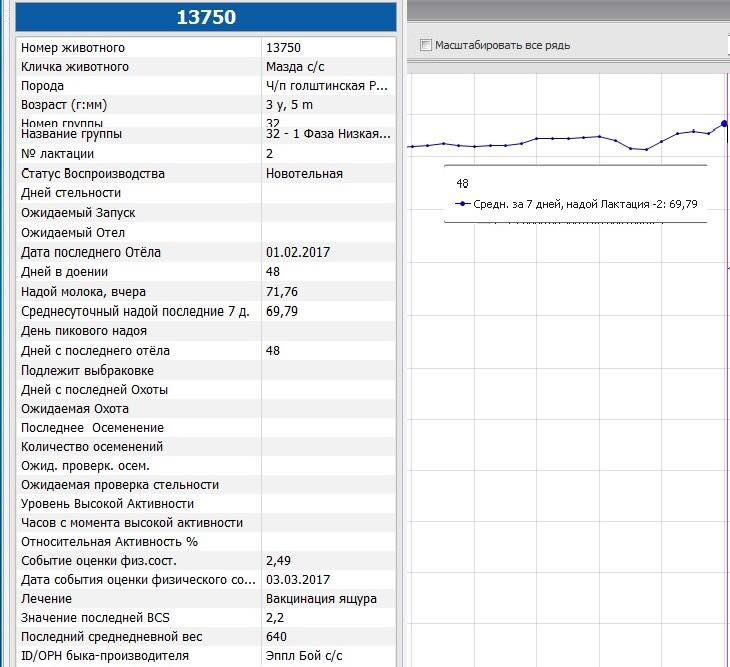Click the 'Лечение' row label
730x667 pixels.
tap(46, 599)
